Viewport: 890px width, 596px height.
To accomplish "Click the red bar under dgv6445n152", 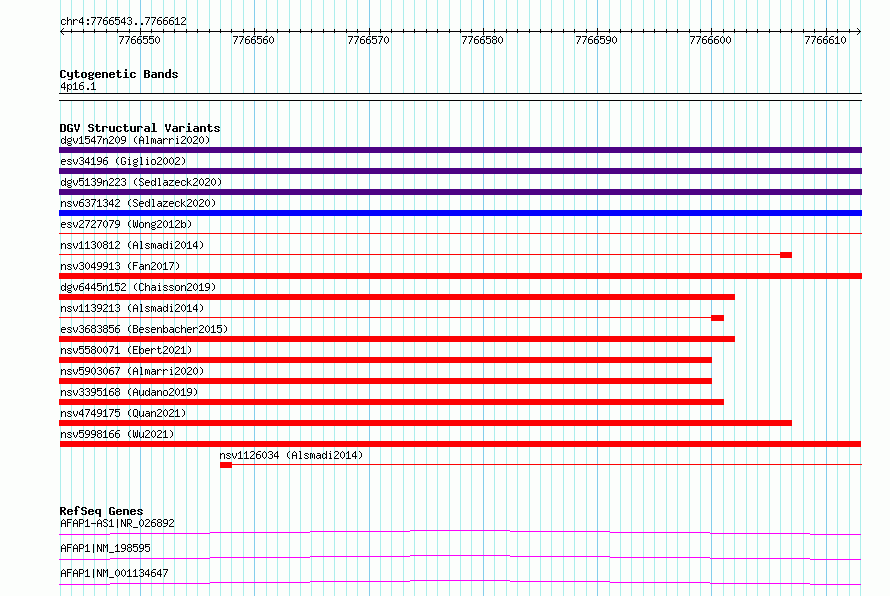I will tap(397, 297).
